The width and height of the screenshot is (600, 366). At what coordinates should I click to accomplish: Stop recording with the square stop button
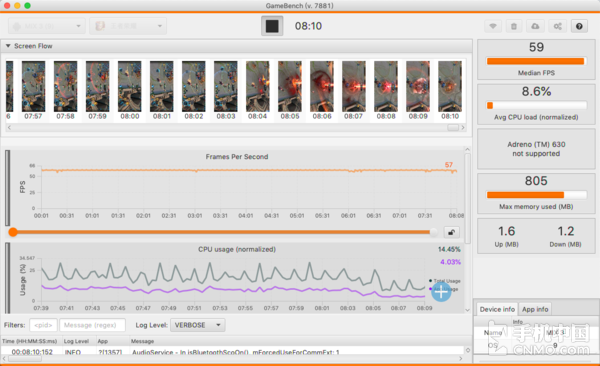272,26
